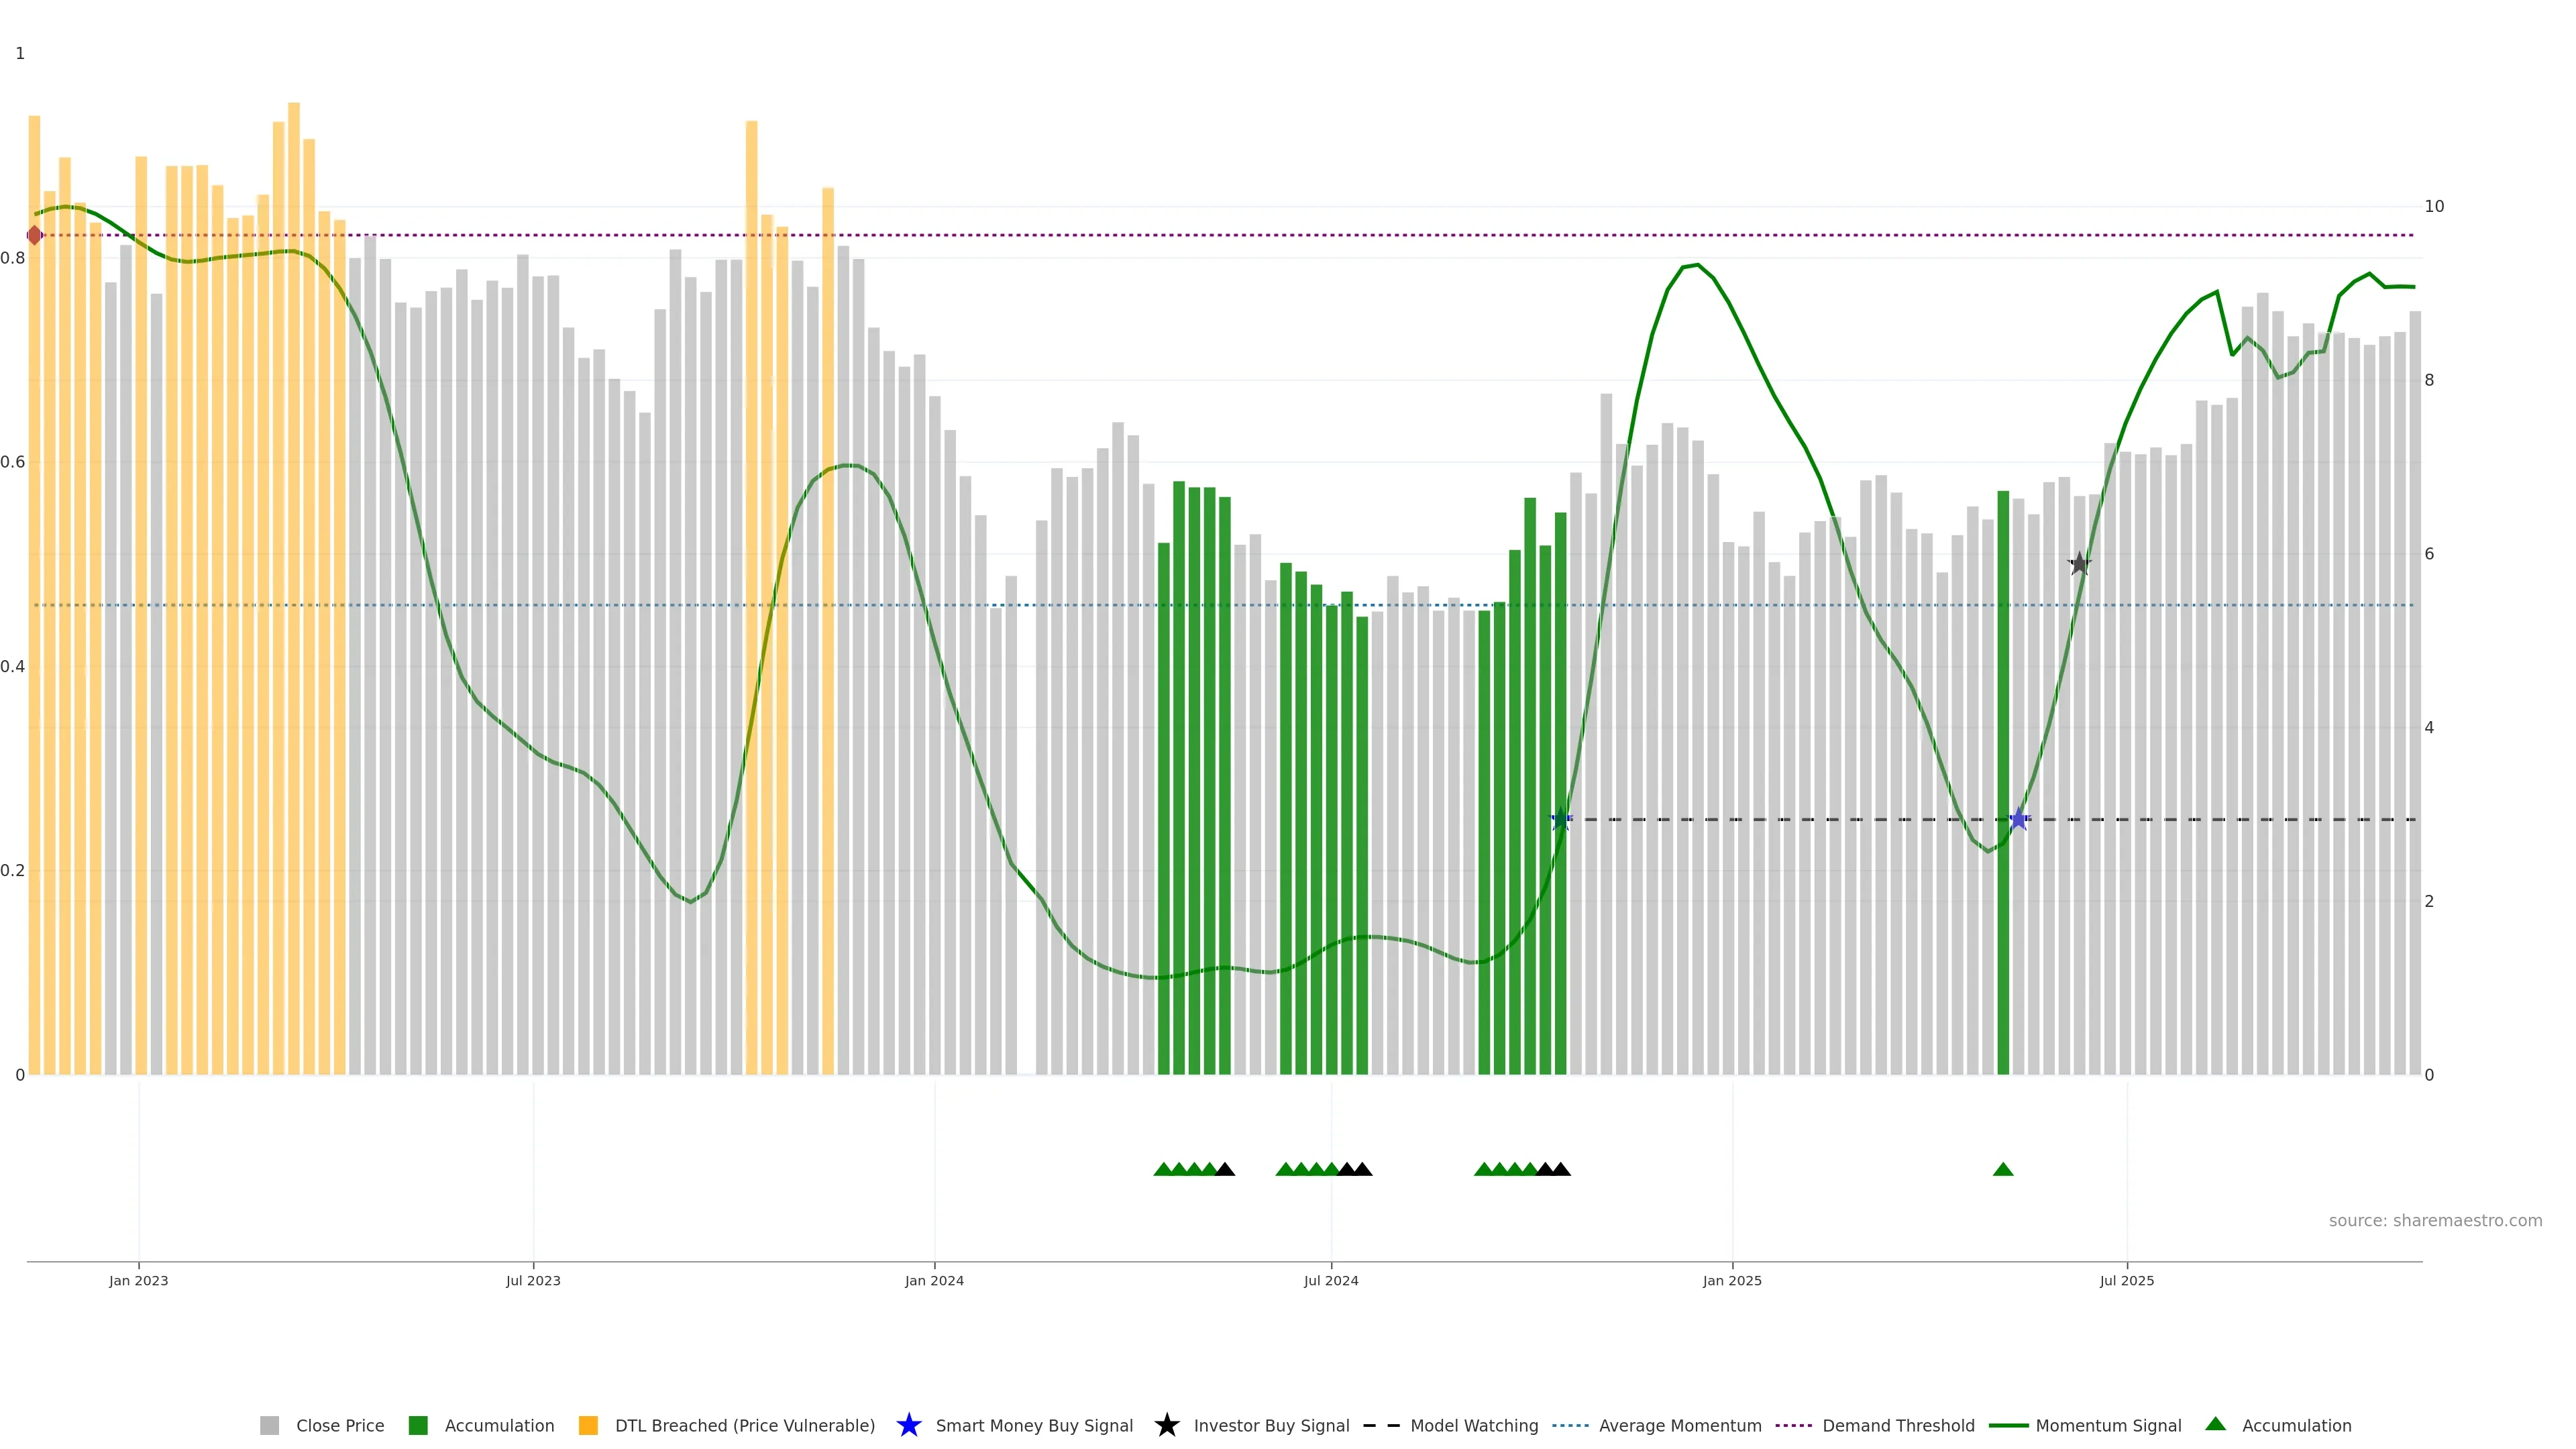Click the Jan 2024 axis label
The height and width of the screenshot is (1449, 2576).
(934, 1281)
